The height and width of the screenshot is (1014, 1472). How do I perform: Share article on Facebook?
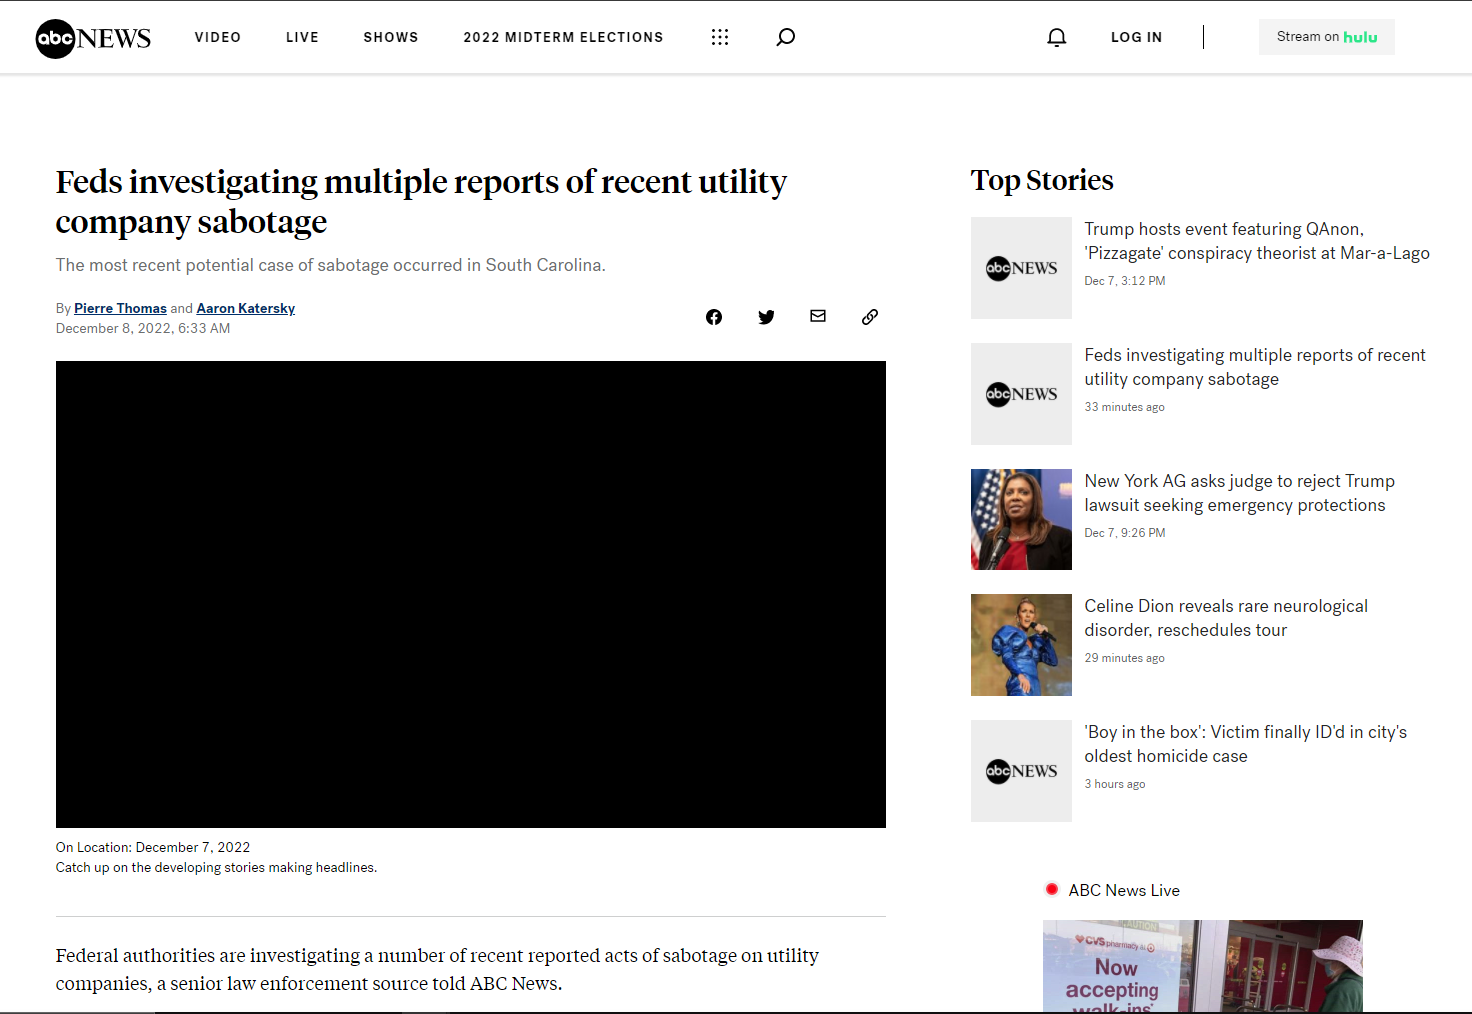click(x=714, y=317)
